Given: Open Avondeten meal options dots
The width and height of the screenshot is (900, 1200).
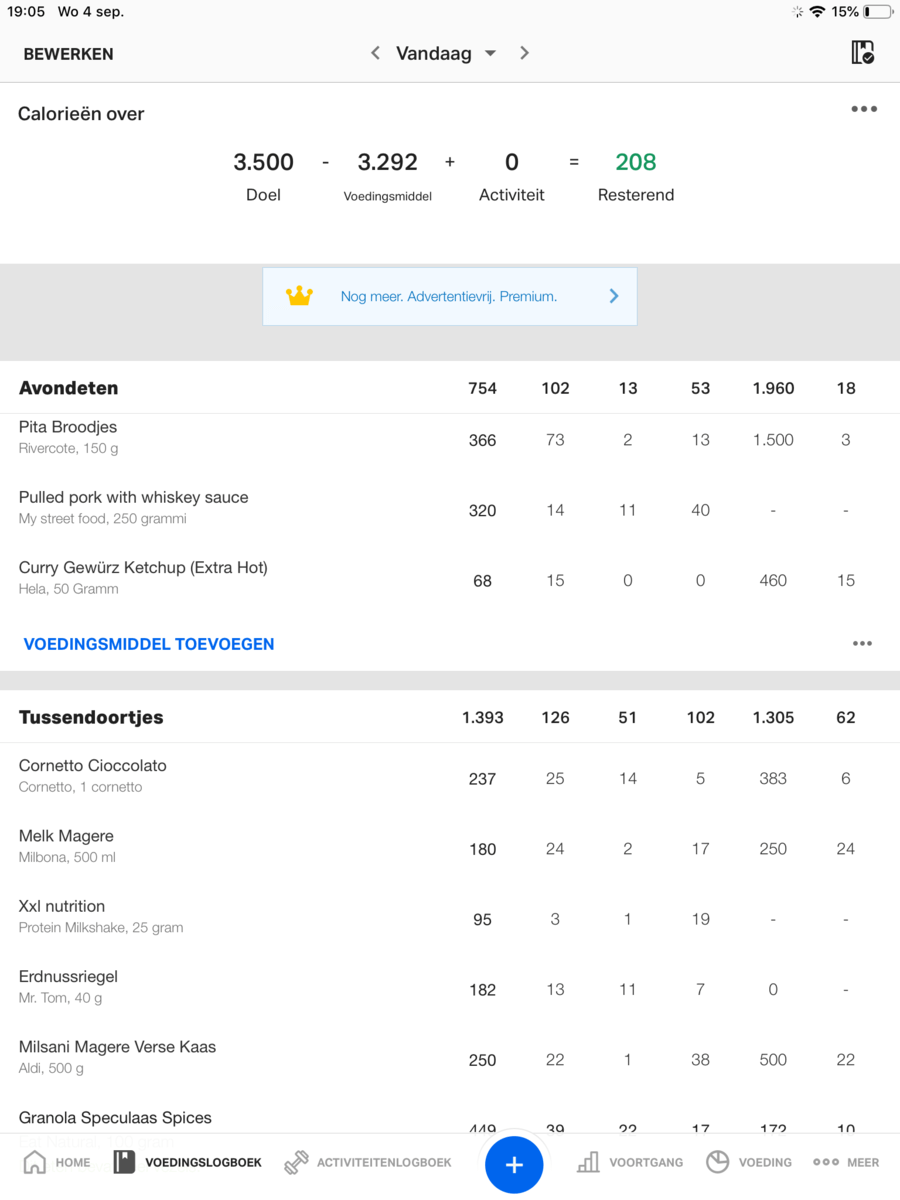Looking at the screenshot, I should point(862,644).
